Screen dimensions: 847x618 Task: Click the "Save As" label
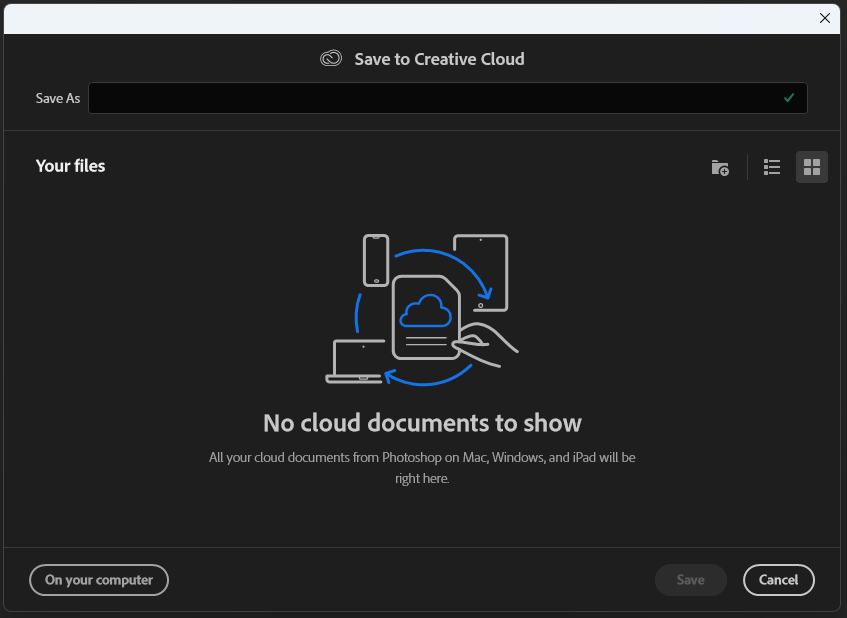[x=58, y=98]
